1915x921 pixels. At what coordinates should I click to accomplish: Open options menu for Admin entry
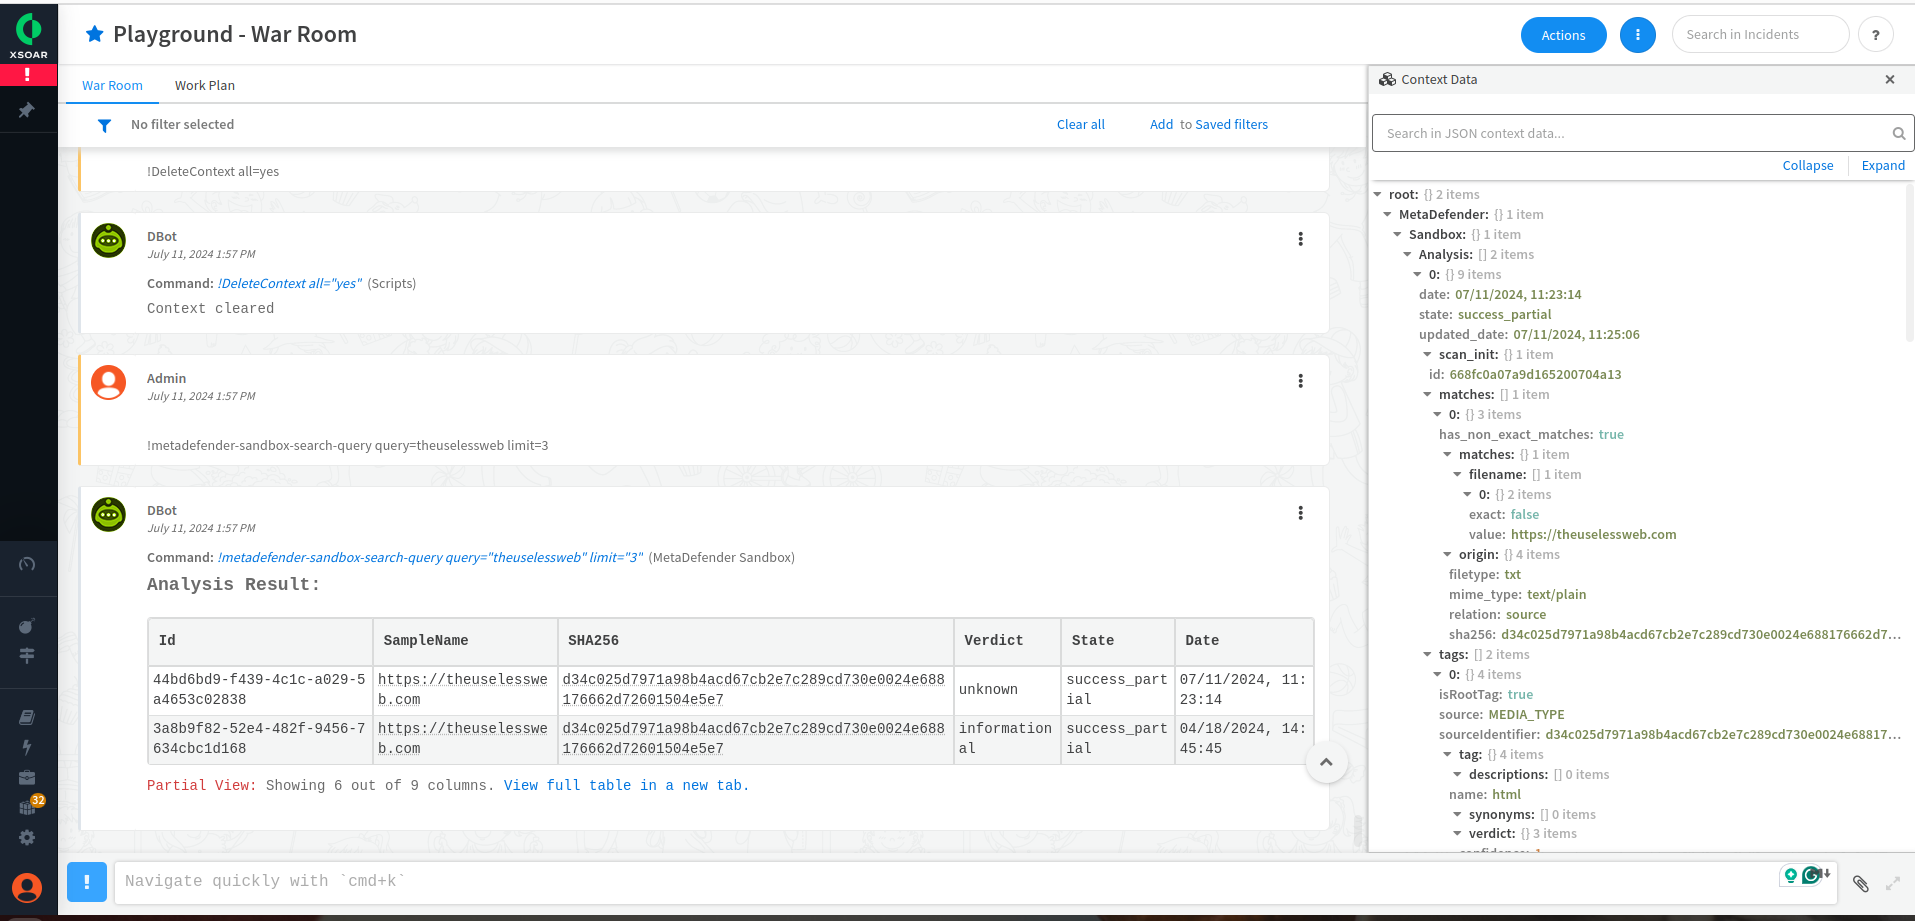pyautogui.click(x=1300, y=381)
